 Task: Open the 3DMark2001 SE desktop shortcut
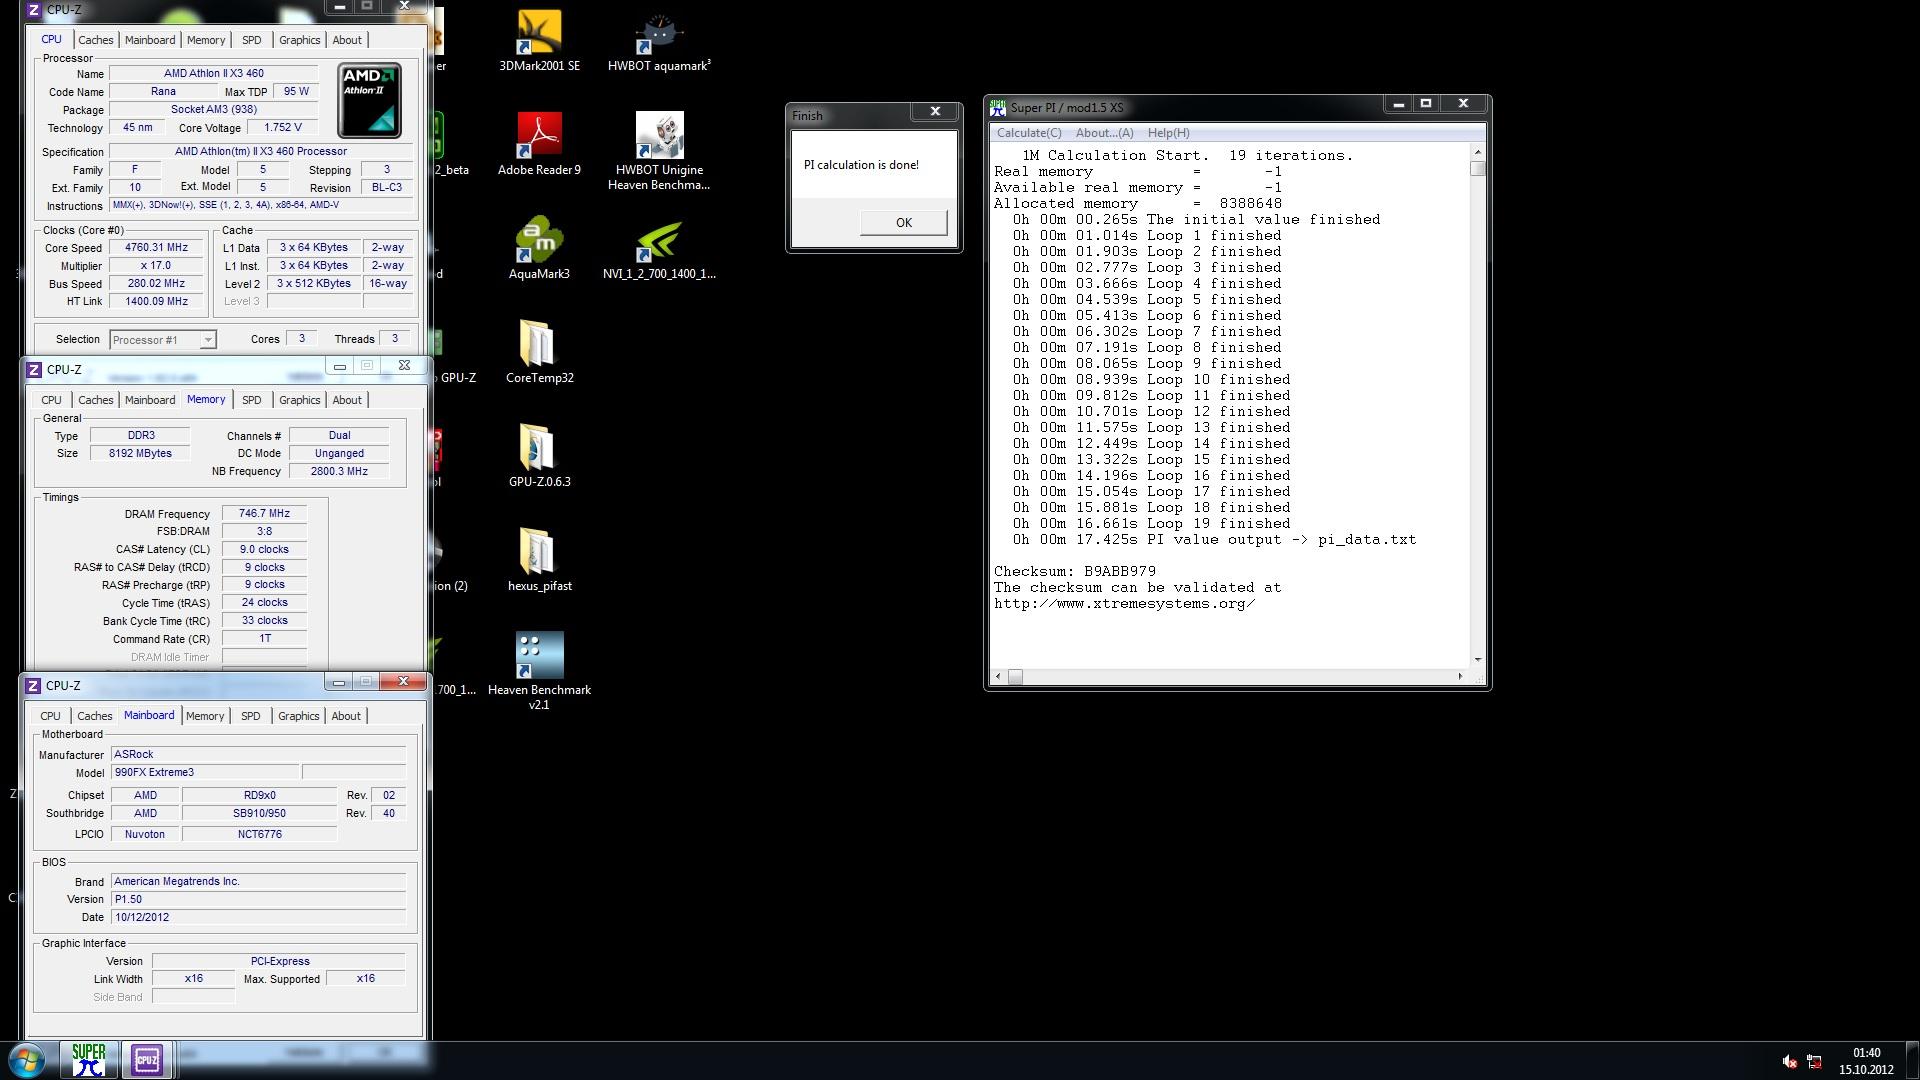tap(539, 40)
